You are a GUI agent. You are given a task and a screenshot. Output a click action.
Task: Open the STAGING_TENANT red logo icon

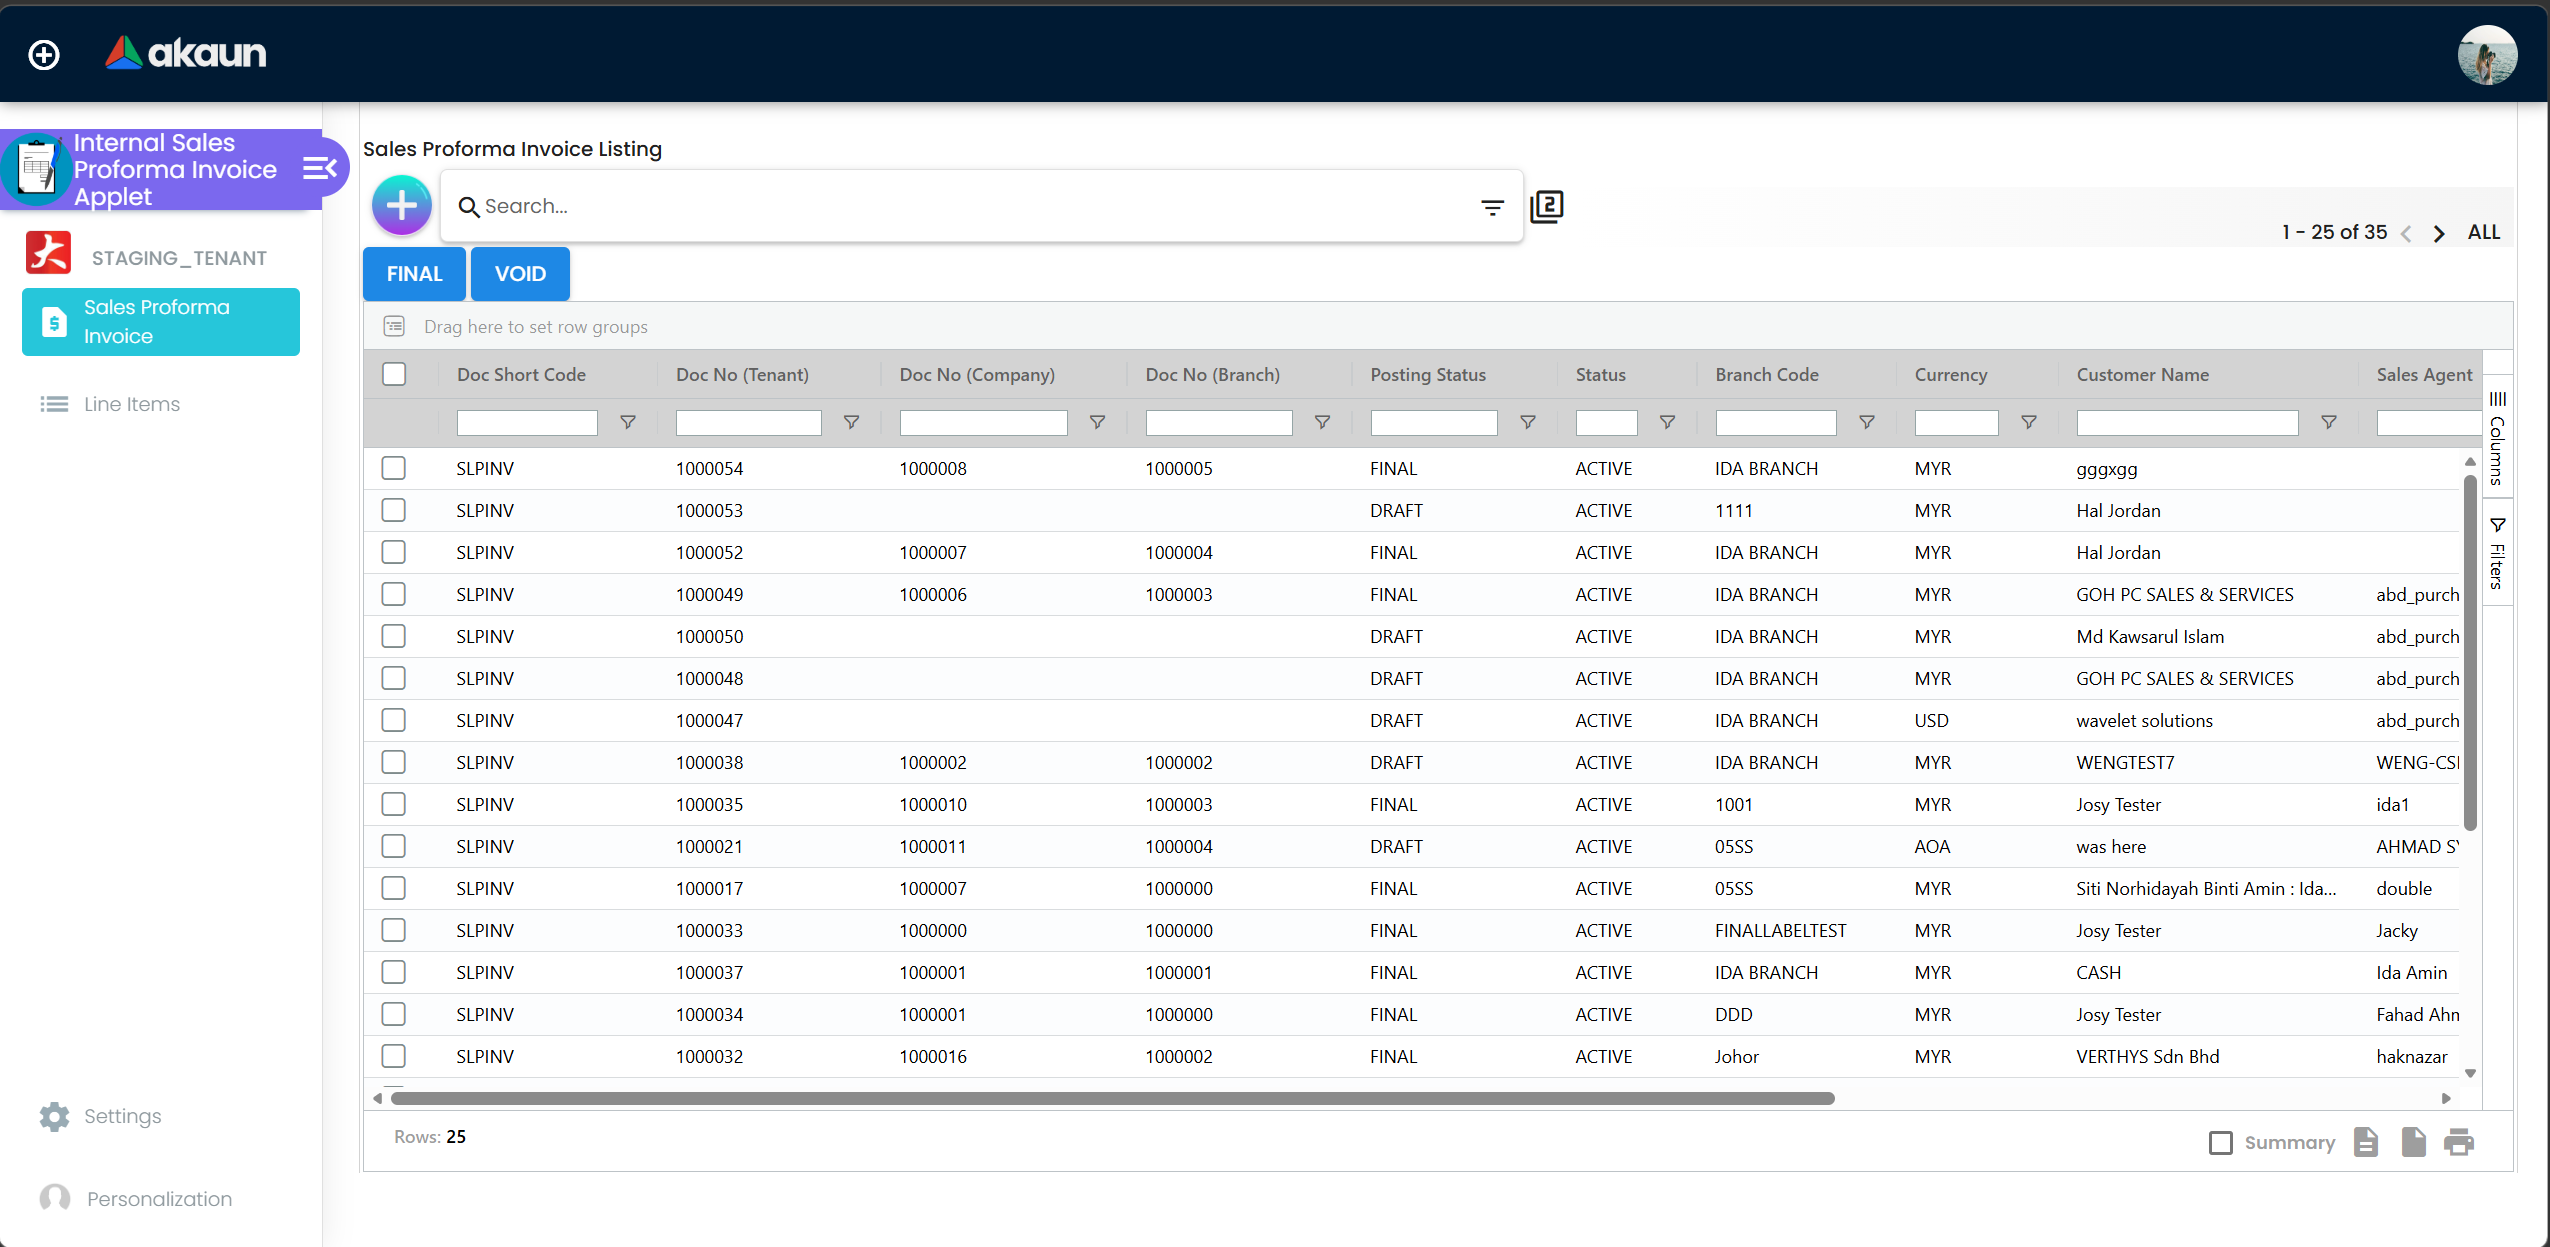pos(47,253)
